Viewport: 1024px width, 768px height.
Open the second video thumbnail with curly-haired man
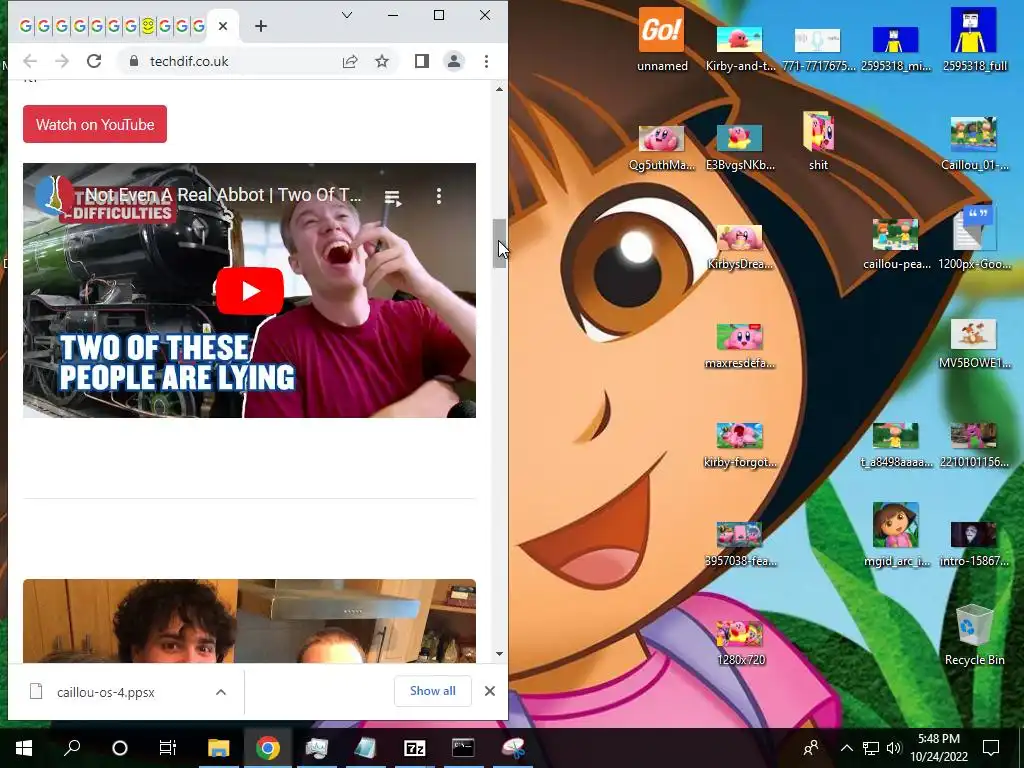tap(249, 620)
